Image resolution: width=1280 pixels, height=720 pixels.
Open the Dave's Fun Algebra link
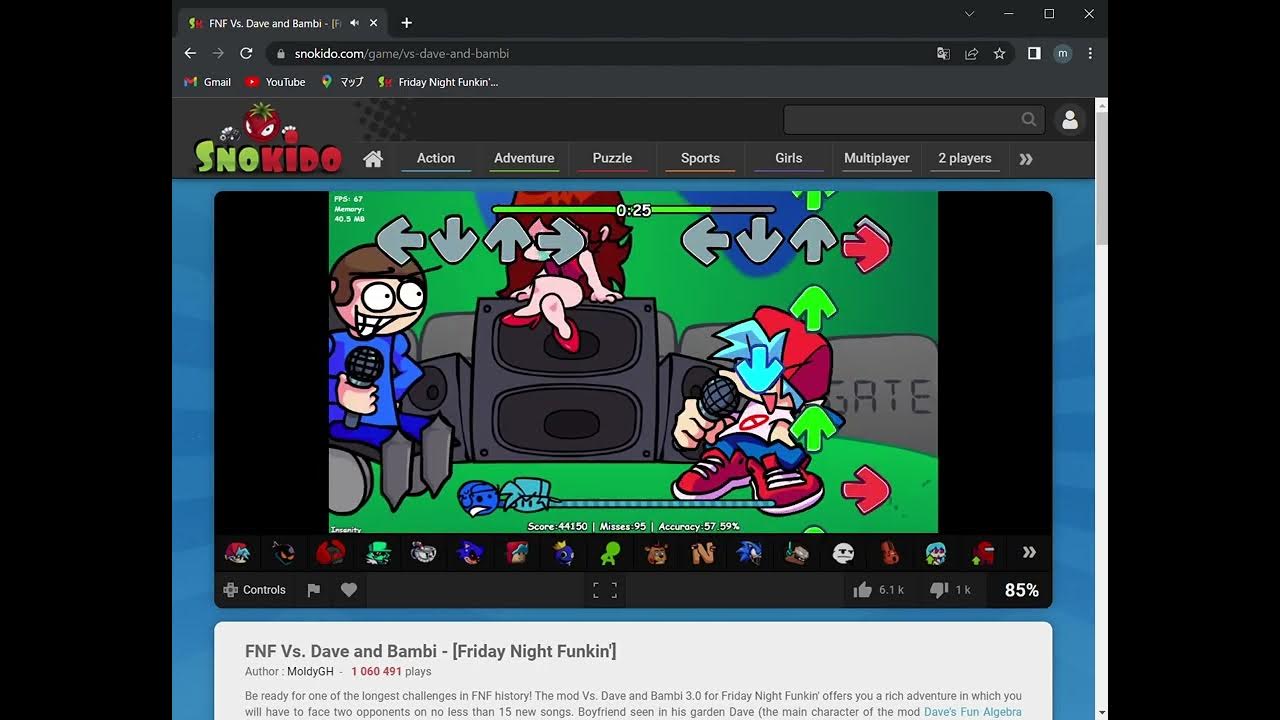point(973,712)
